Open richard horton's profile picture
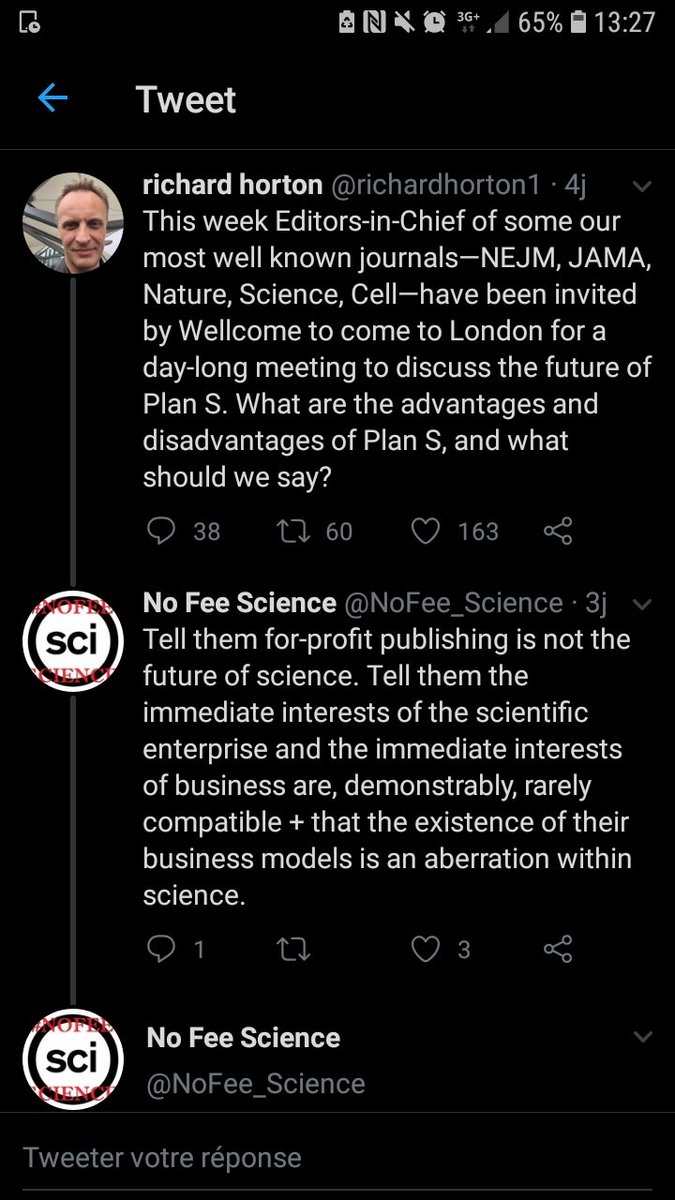The width and height of the screenshot is (675, 1200). 73,223
